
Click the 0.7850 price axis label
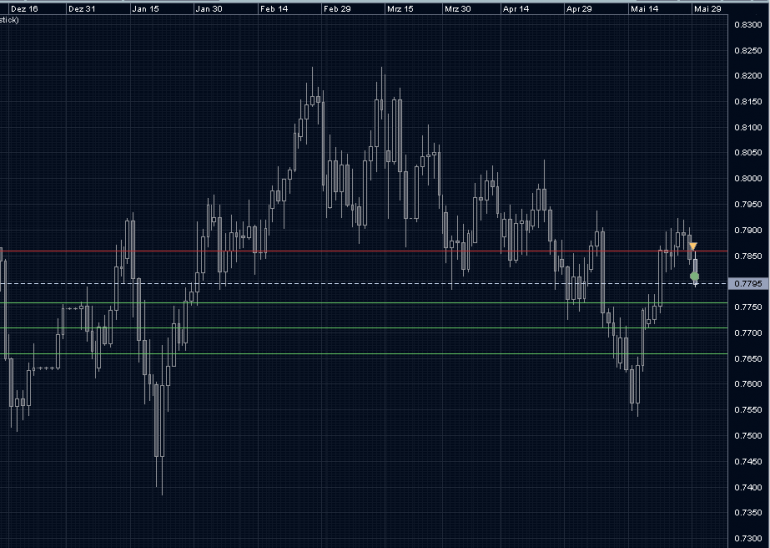pyautogui.click(x=748, y=256)
